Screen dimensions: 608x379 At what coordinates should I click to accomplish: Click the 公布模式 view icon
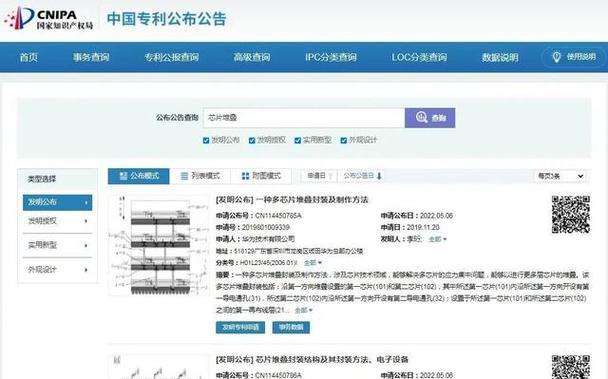click(x=123, y=176)
